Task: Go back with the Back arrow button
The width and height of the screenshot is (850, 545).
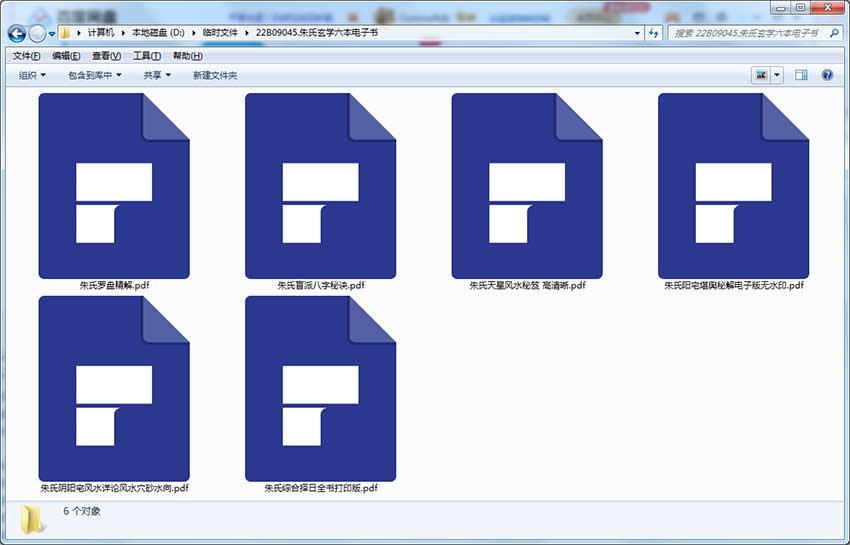Action: (x=17, y=34)
